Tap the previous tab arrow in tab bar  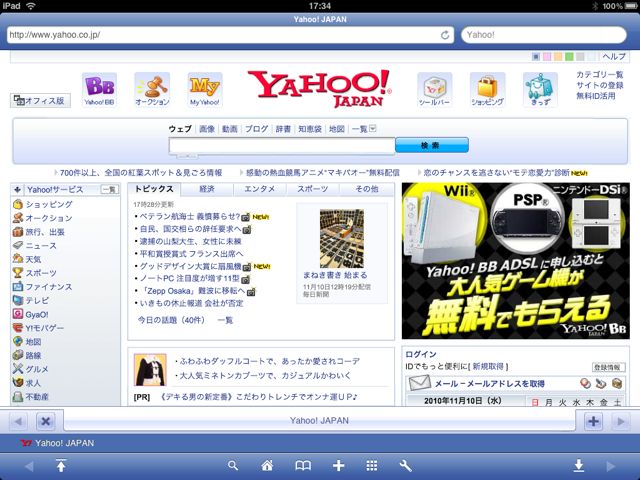click(x=18, y=421)
